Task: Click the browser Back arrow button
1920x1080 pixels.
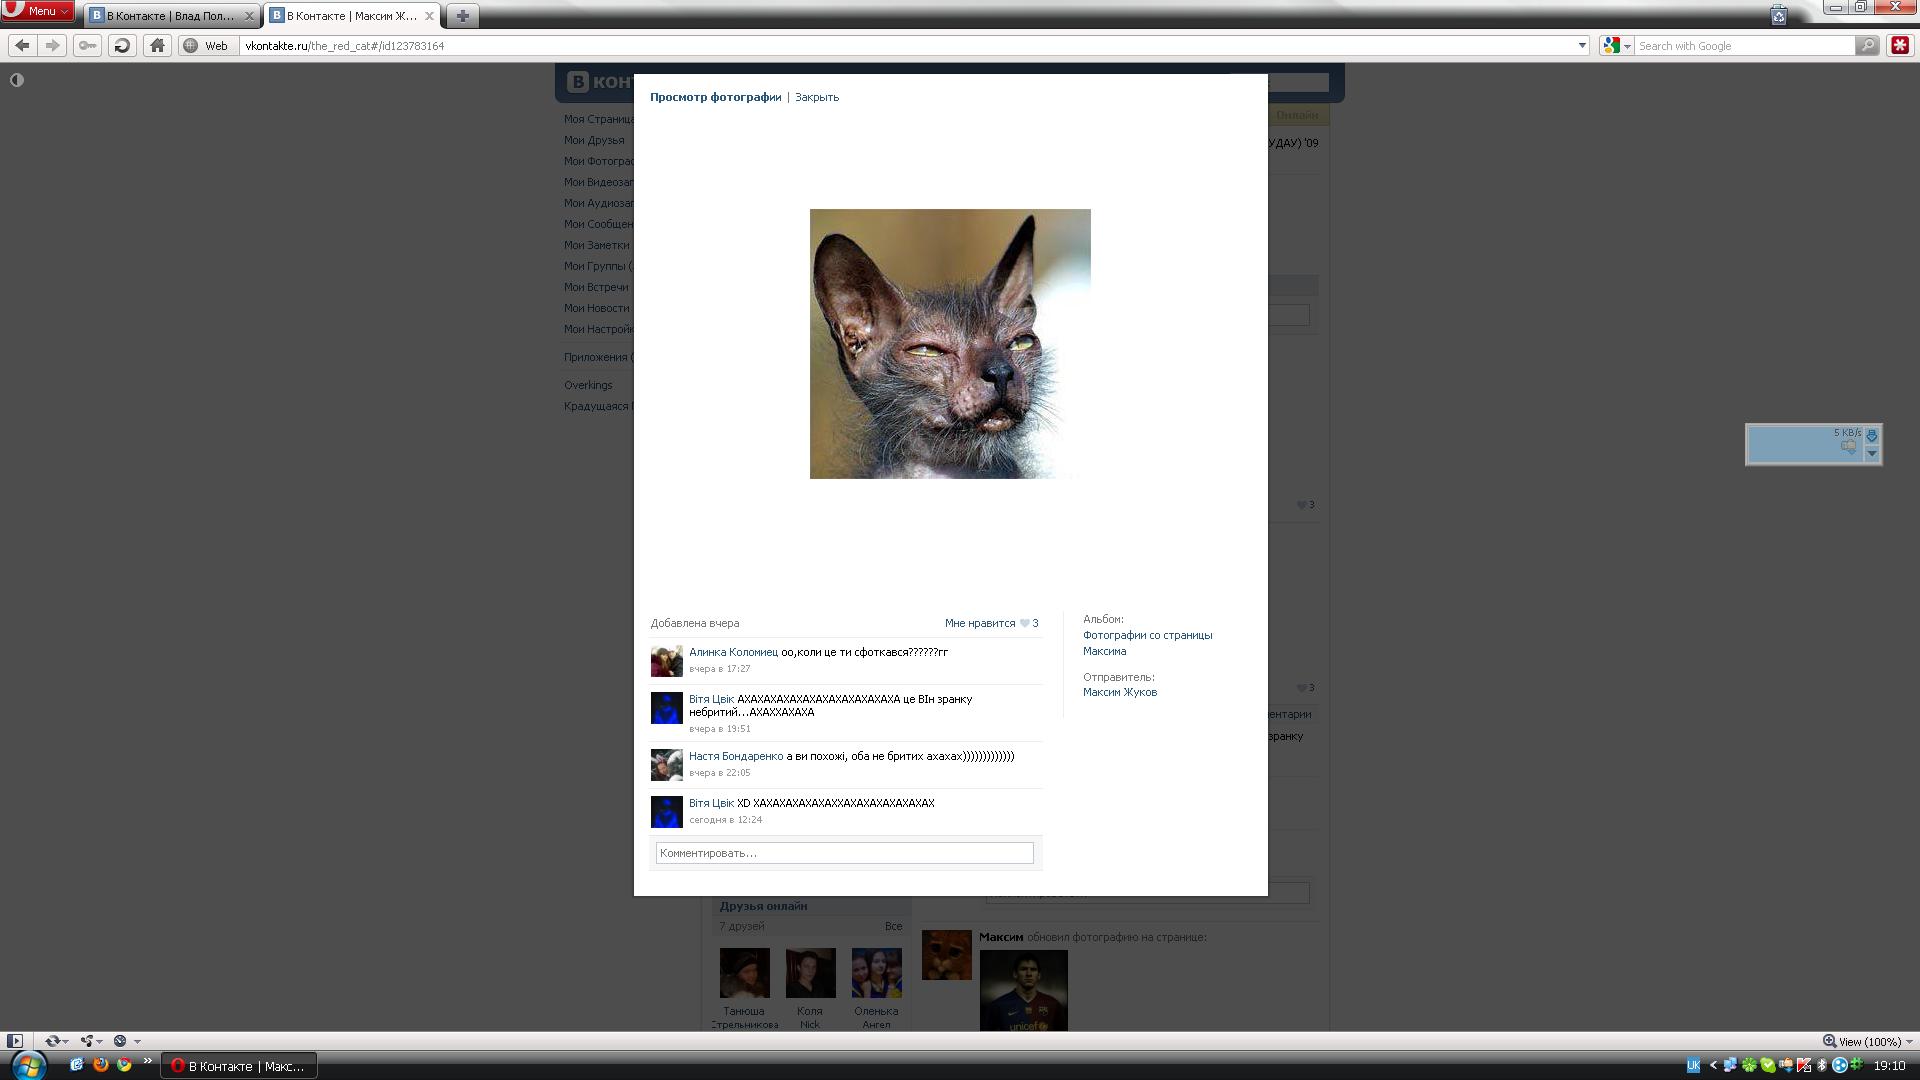Action: pos(22,46)
